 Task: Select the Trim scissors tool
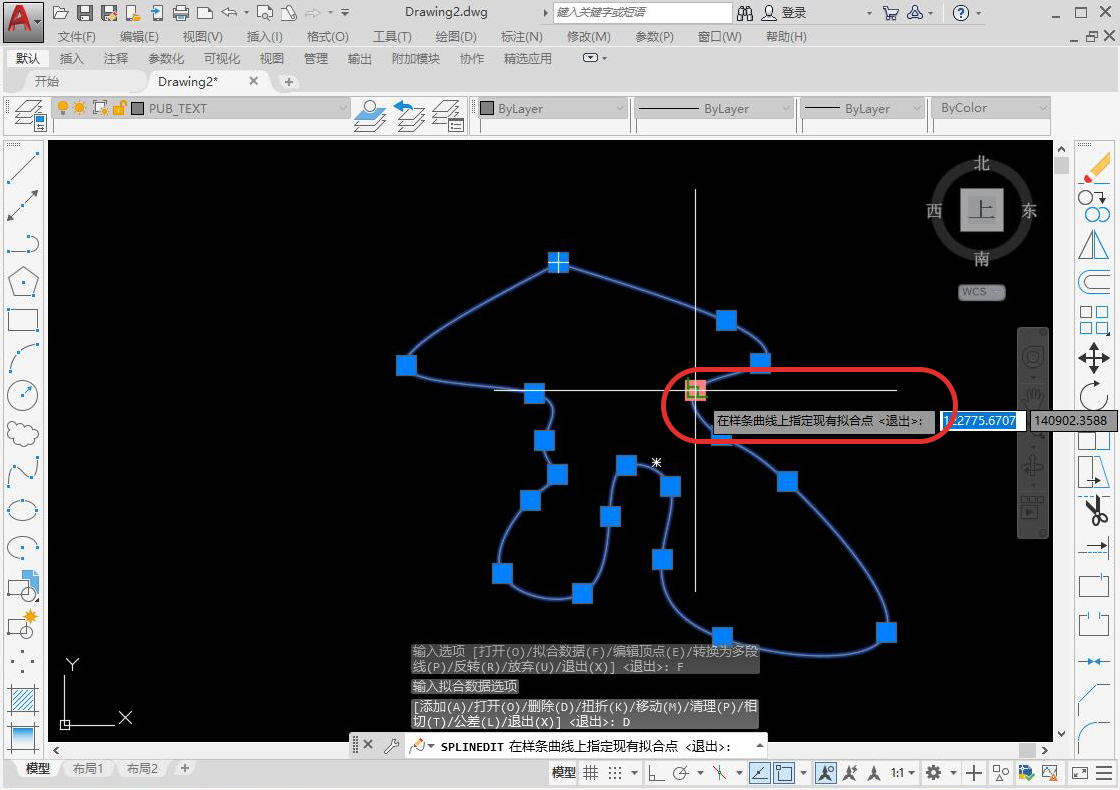pyautogui.click(x=1094, y=510)
